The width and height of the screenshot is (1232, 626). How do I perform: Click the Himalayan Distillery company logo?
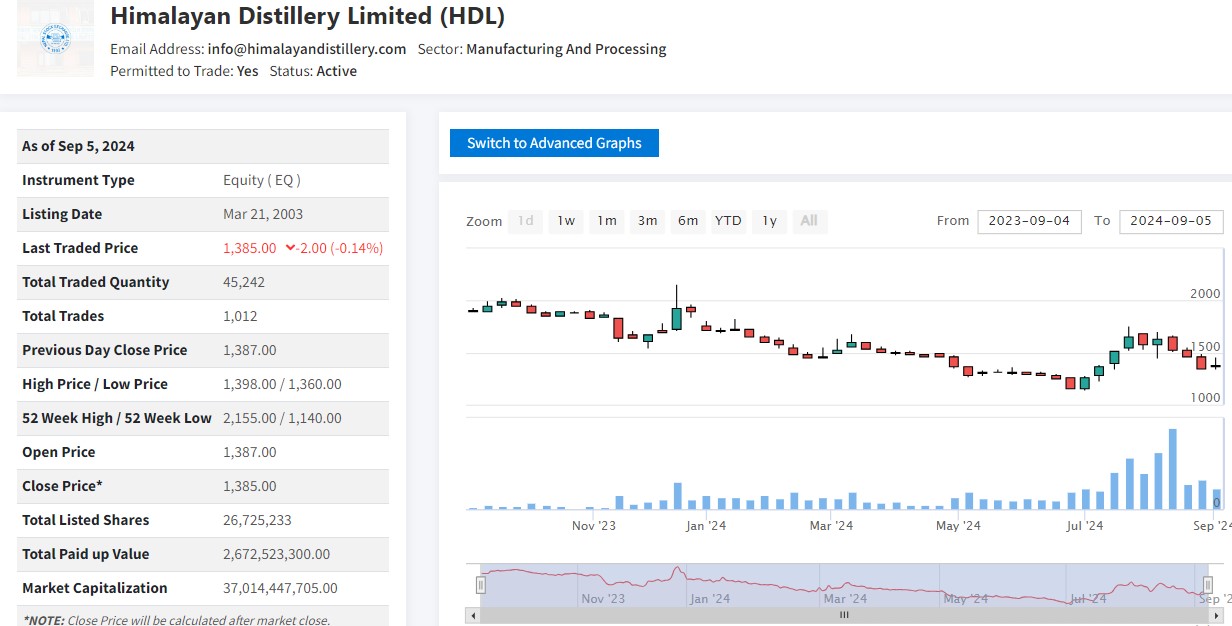55,38
